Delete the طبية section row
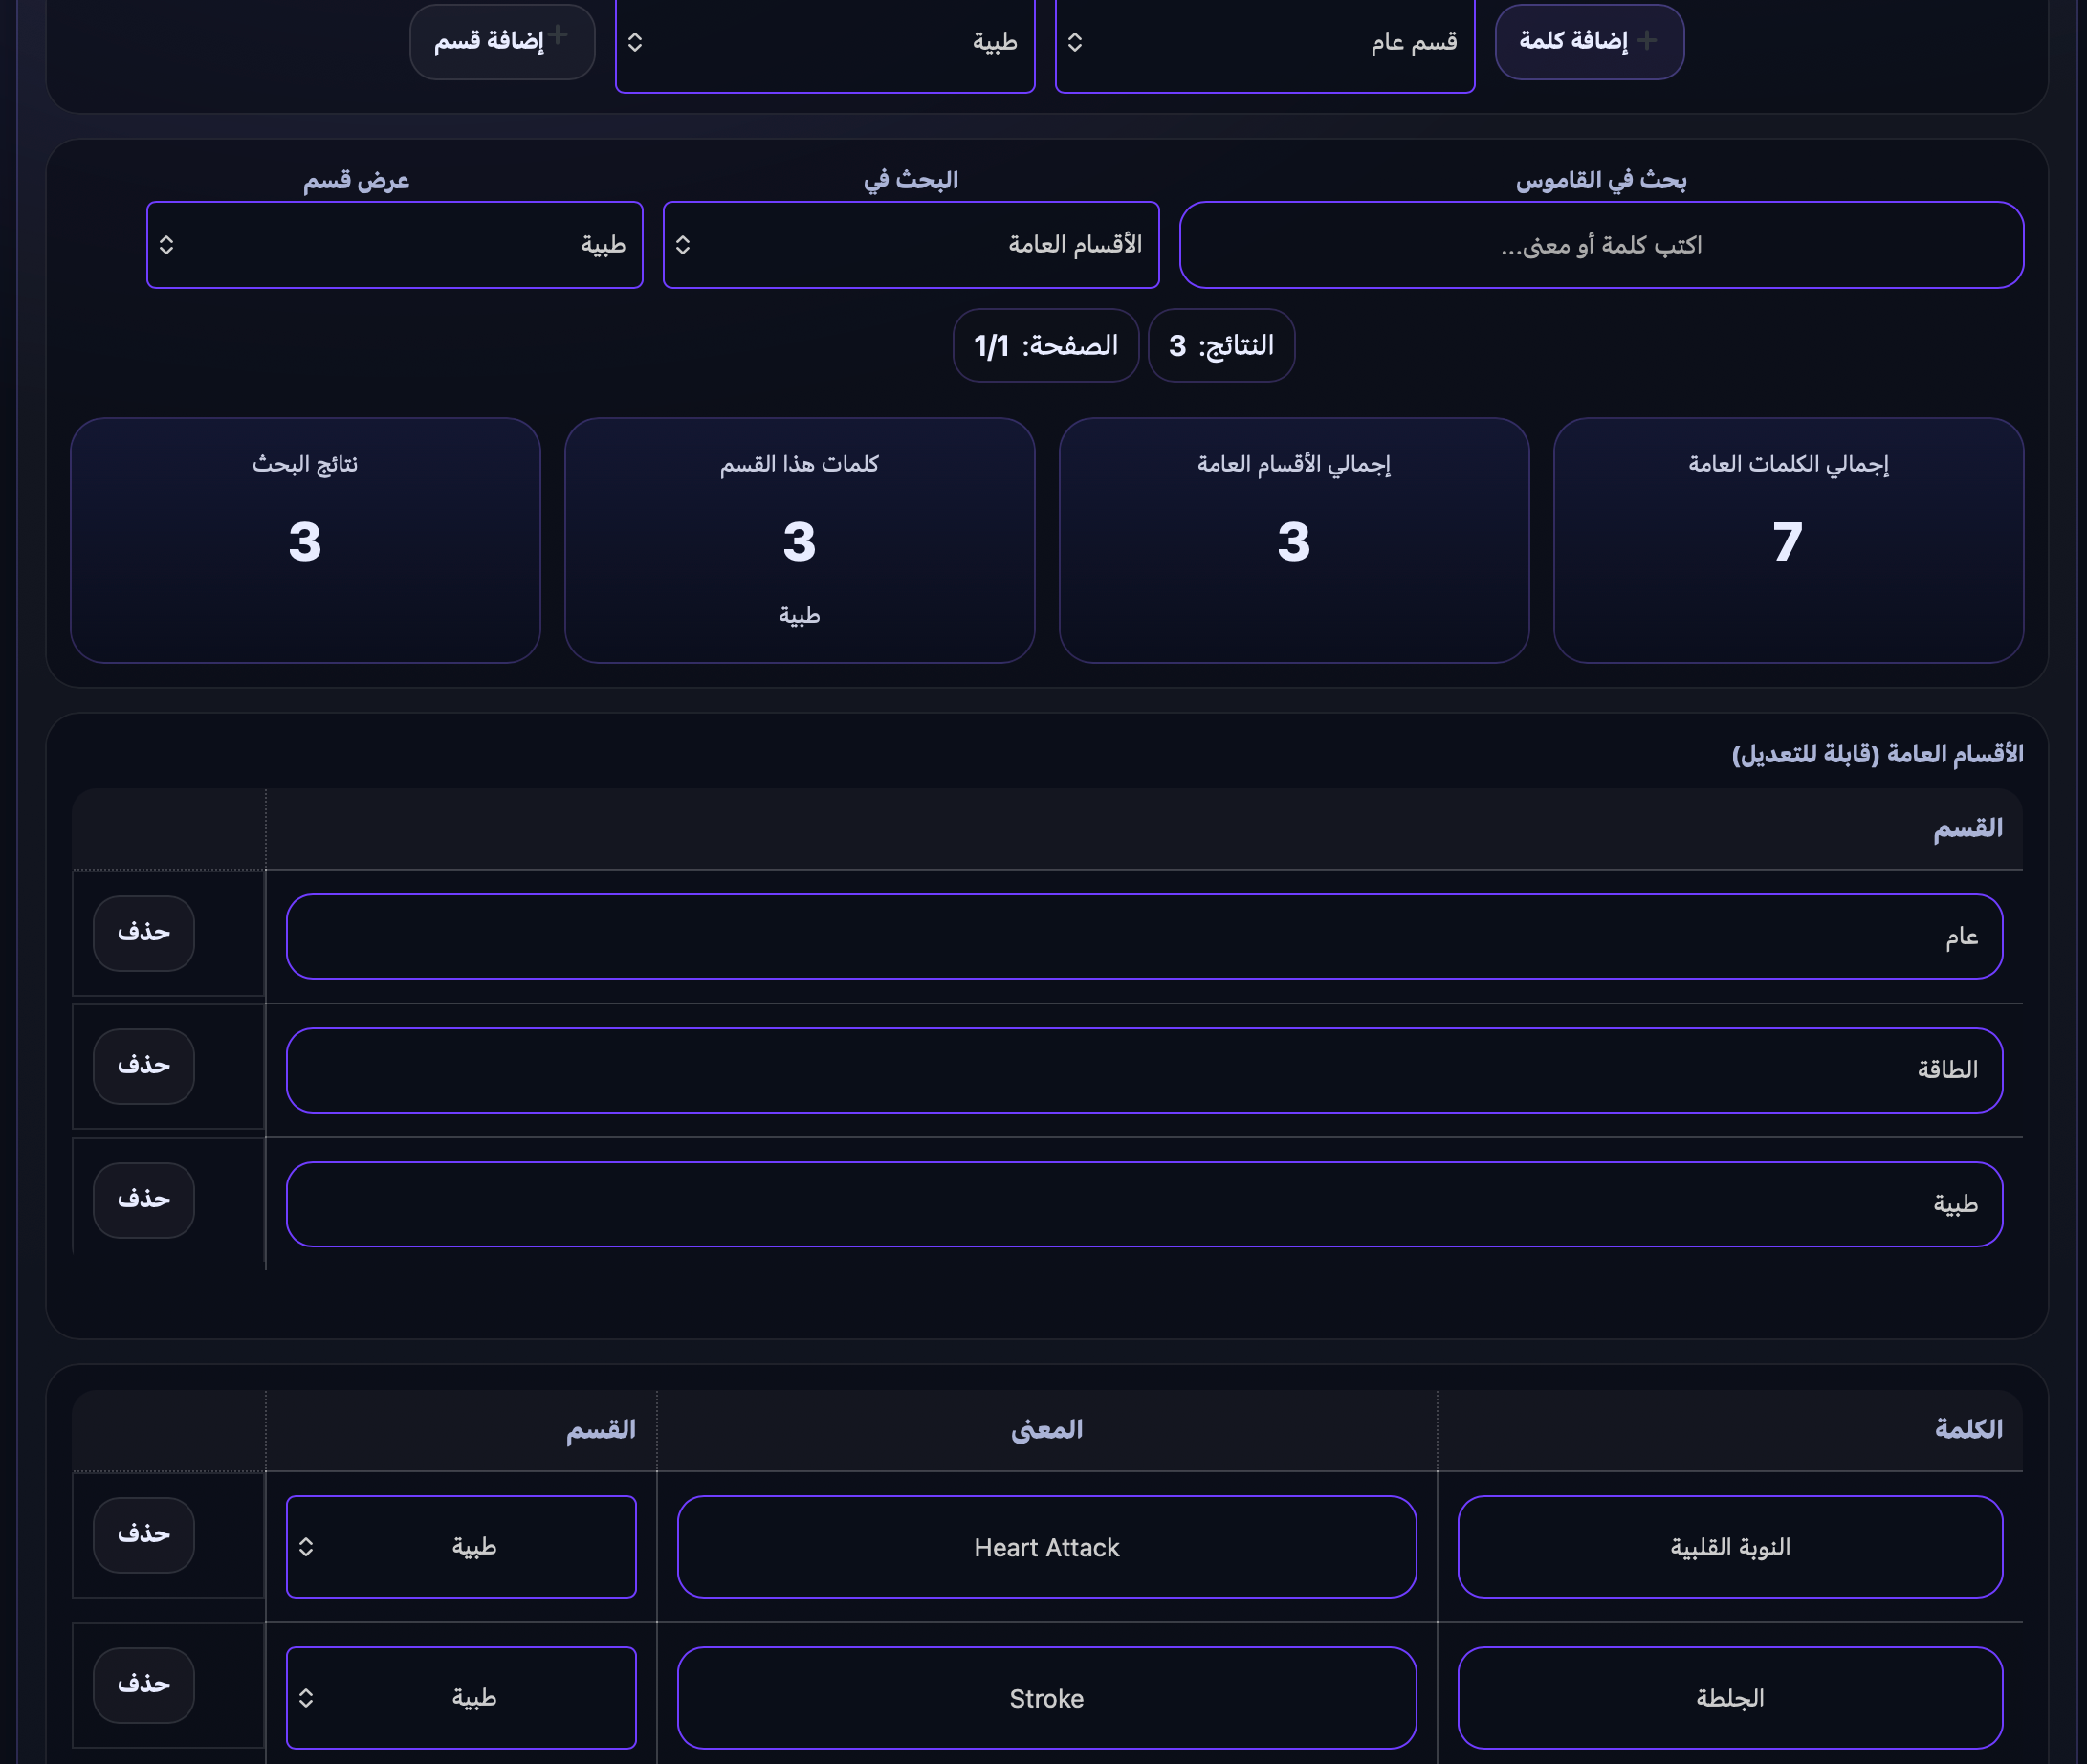Screen dimensions: 2087x1764 tap(143, 1199)
